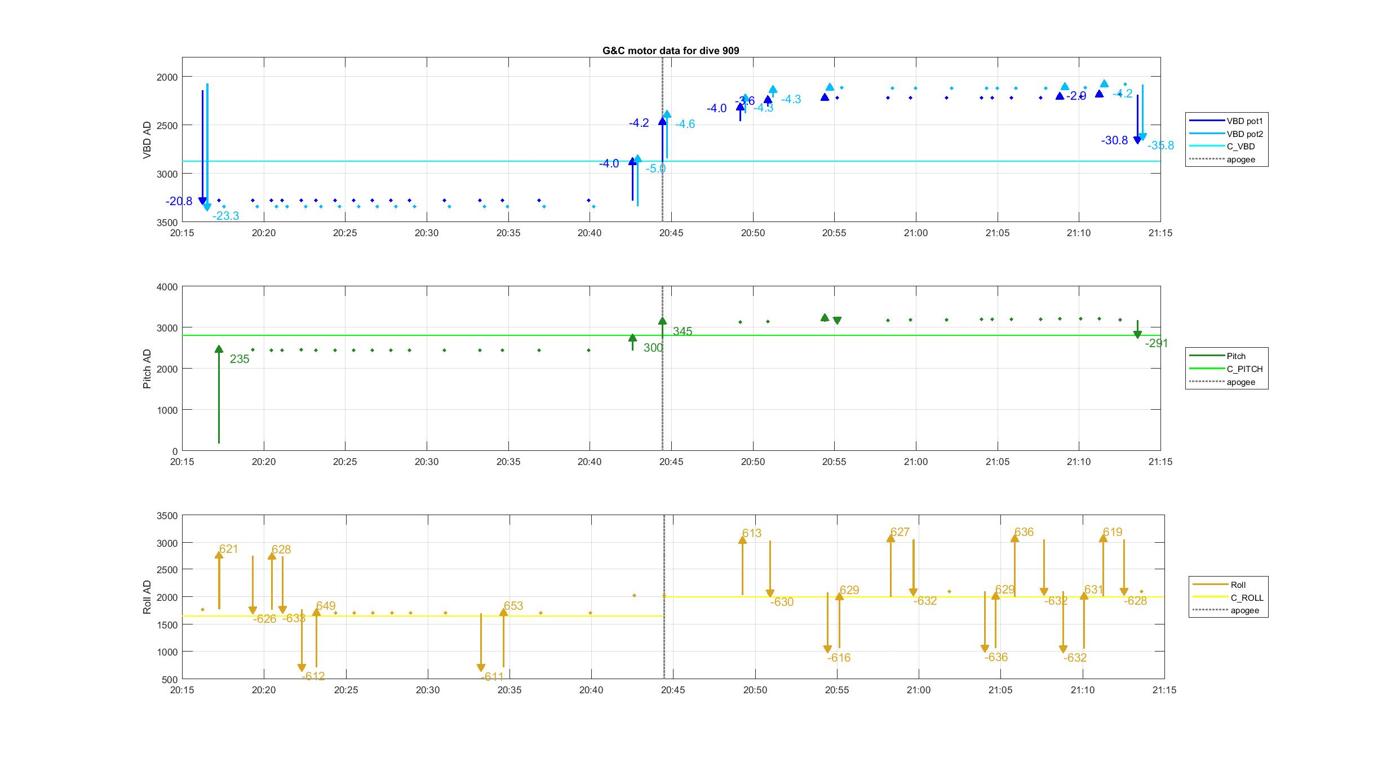Screen dimensions: 1400x764
Task: Click the "345" pitch data label
Action: 682,332
